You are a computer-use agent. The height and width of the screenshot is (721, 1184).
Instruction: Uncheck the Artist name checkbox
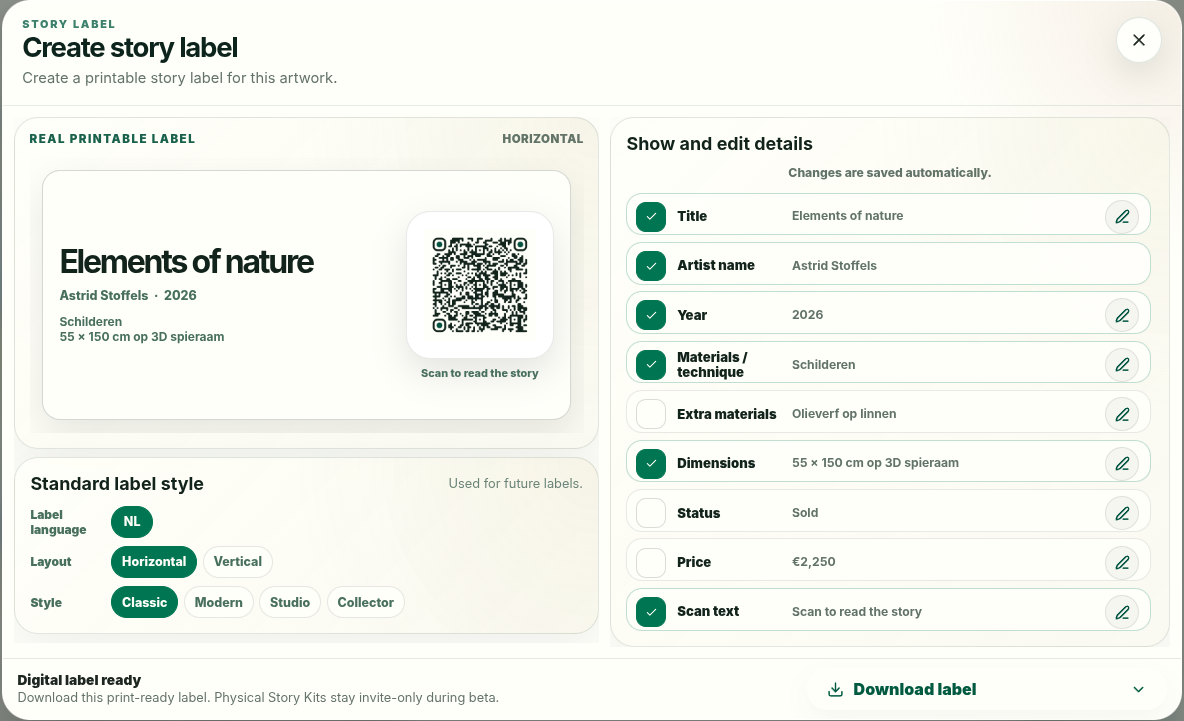[x=651, y=266]
